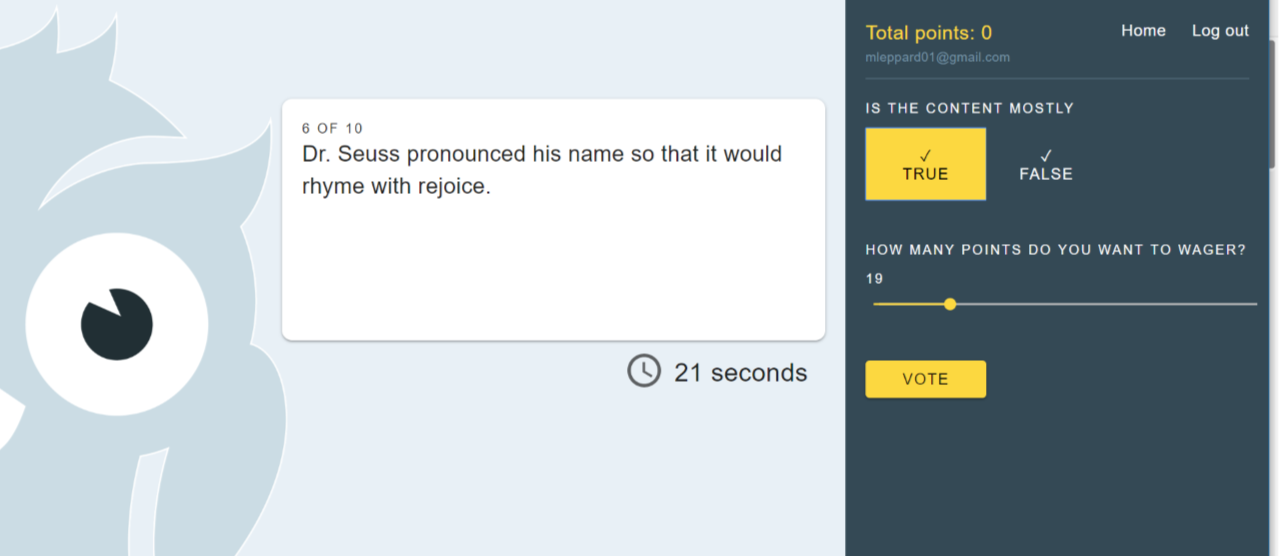Viewport: 1287px width, 556px height.
Task: Click the mleppard01@gmail.com email text
Action: click(937, 58)
